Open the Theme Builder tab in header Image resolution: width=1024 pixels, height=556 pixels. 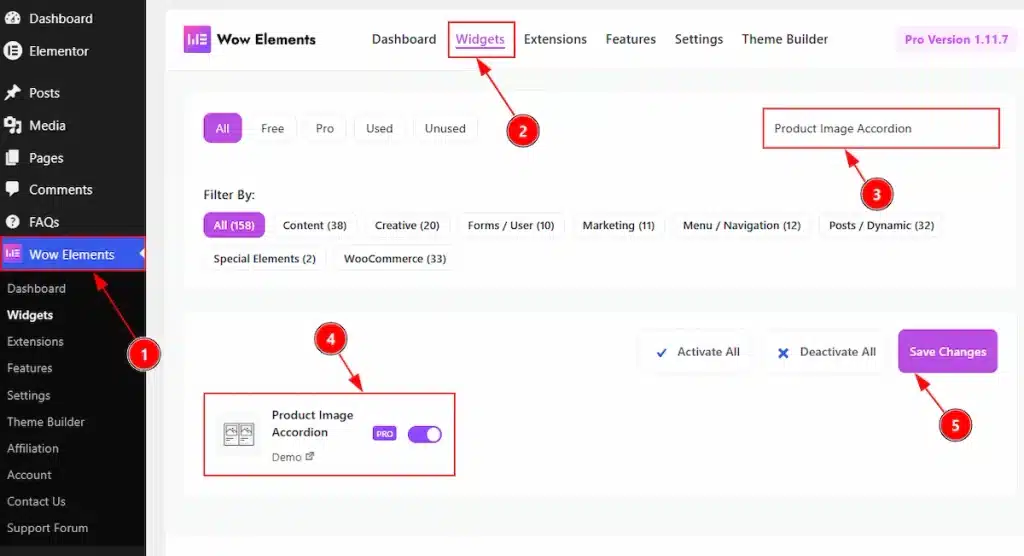(784, 39)
